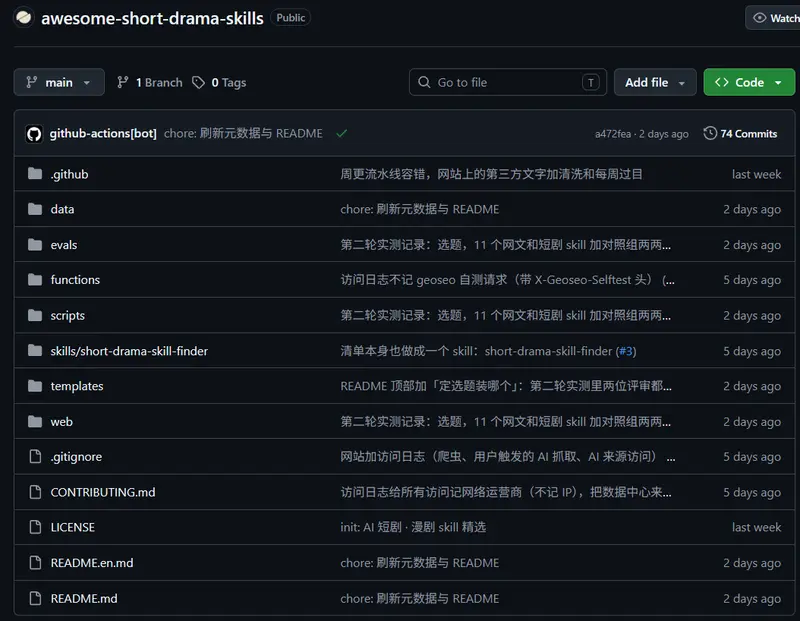Image resolution: width=800 pixels, height=621 pixels.
Task: Open the scripts folder
Action: point(67,315)
